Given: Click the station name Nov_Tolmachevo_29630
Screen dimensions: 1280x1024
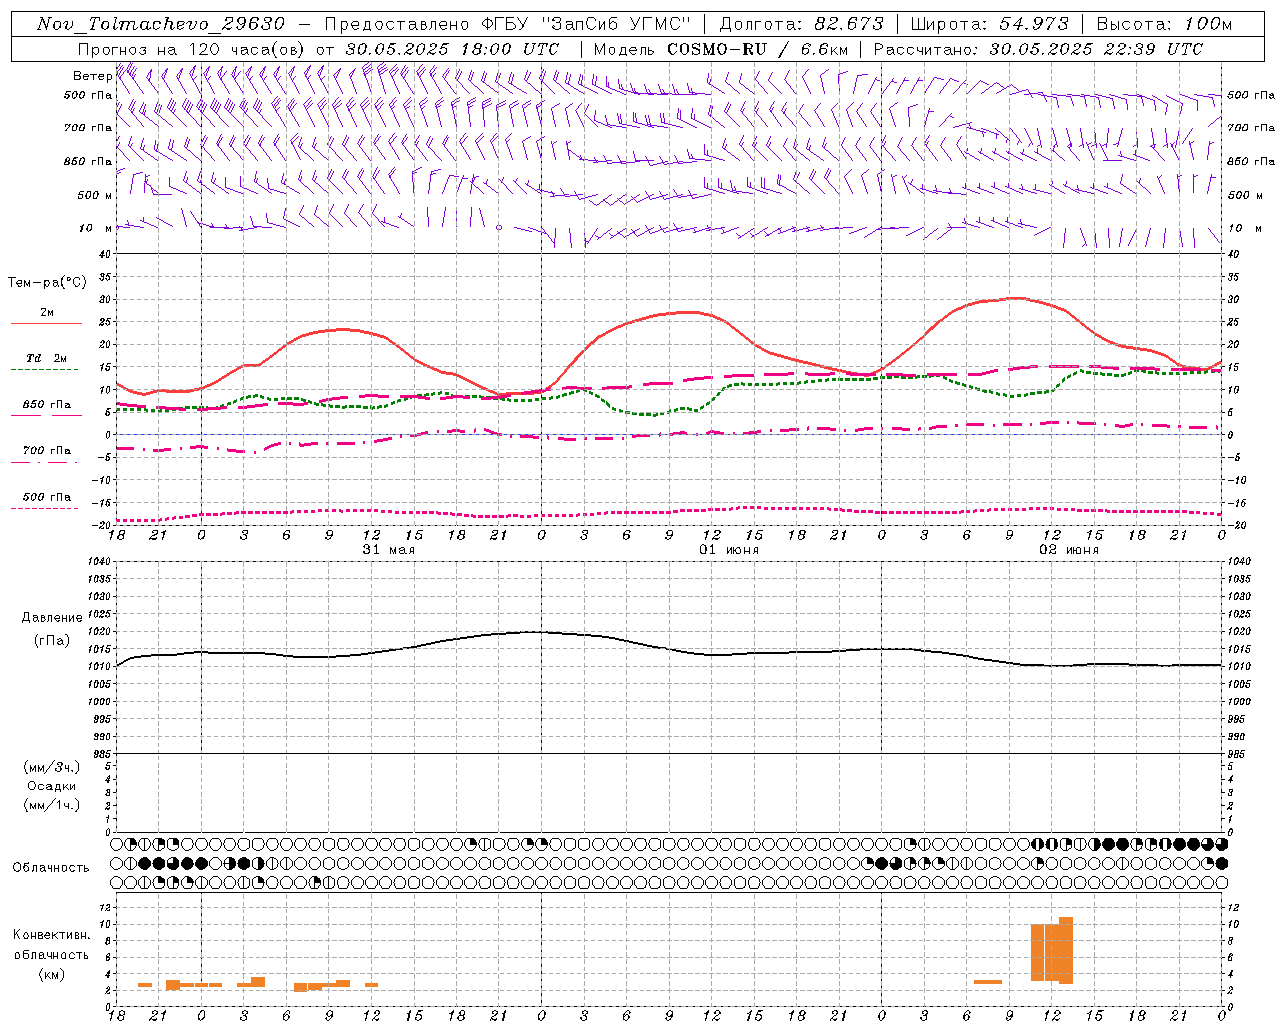Looking at the screenshot, I should [x=160, y=24].
